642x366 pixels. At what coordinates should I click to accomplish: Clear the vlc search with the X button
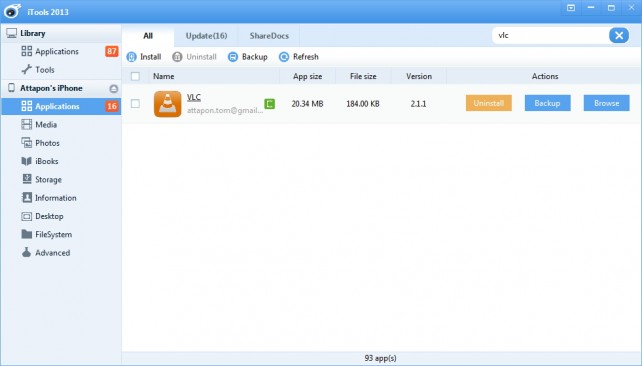tap(619, 36)
